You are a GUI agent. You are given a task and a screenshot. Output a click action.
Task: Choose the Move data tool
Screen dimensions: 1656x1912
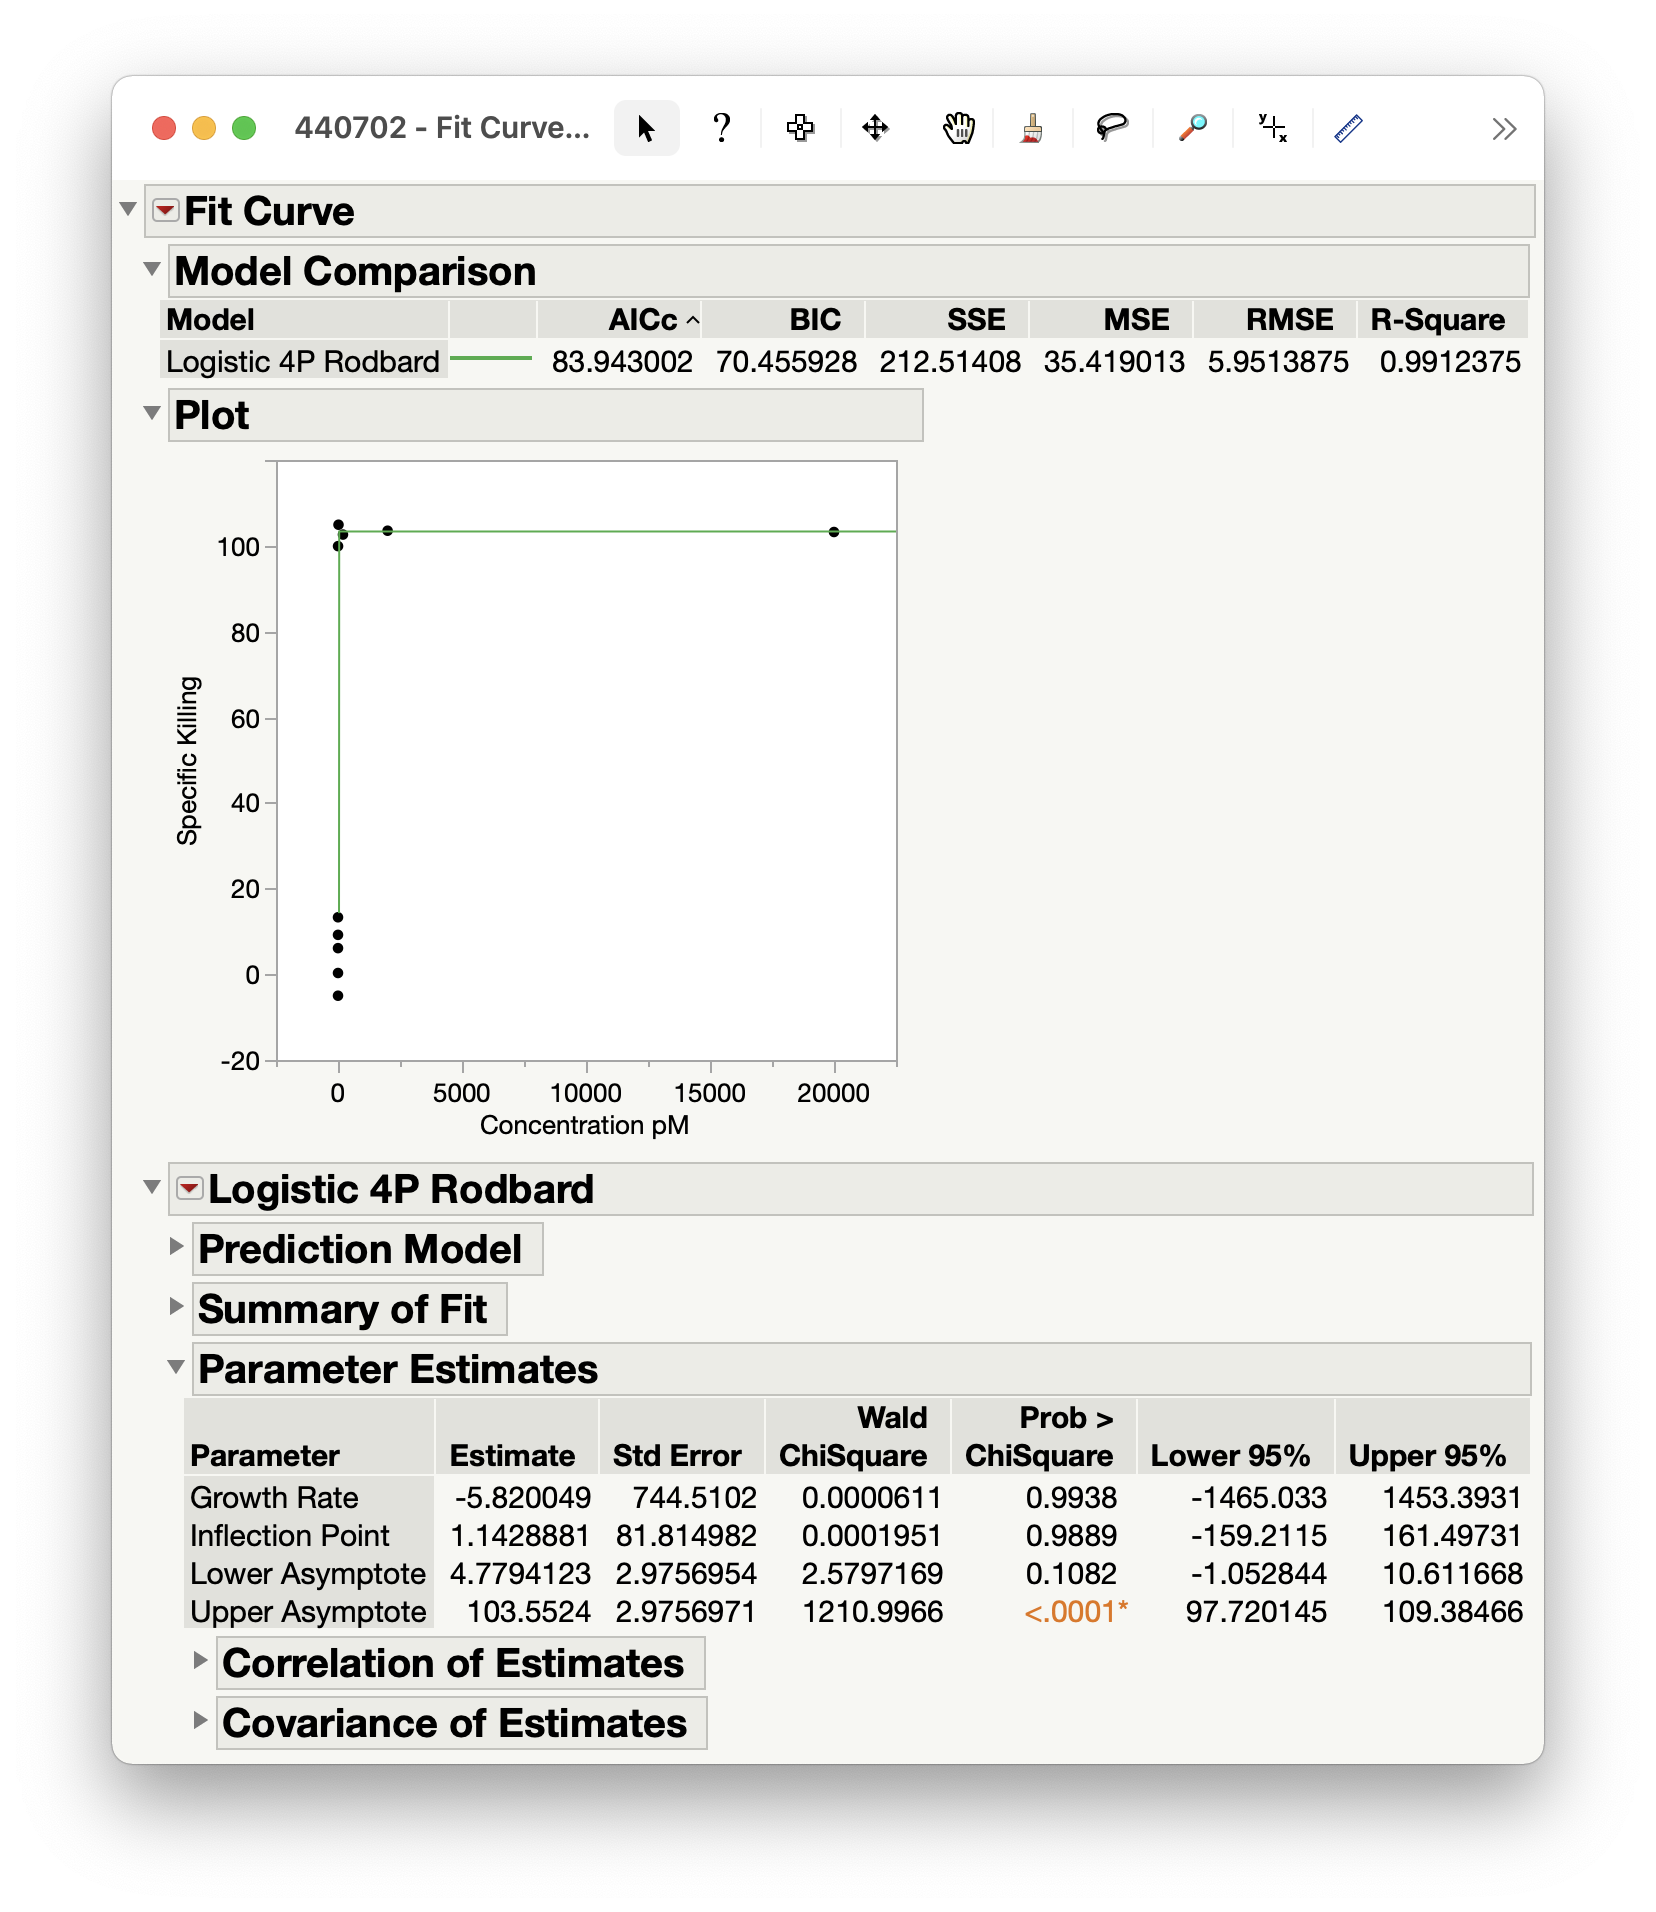(875, 128)
